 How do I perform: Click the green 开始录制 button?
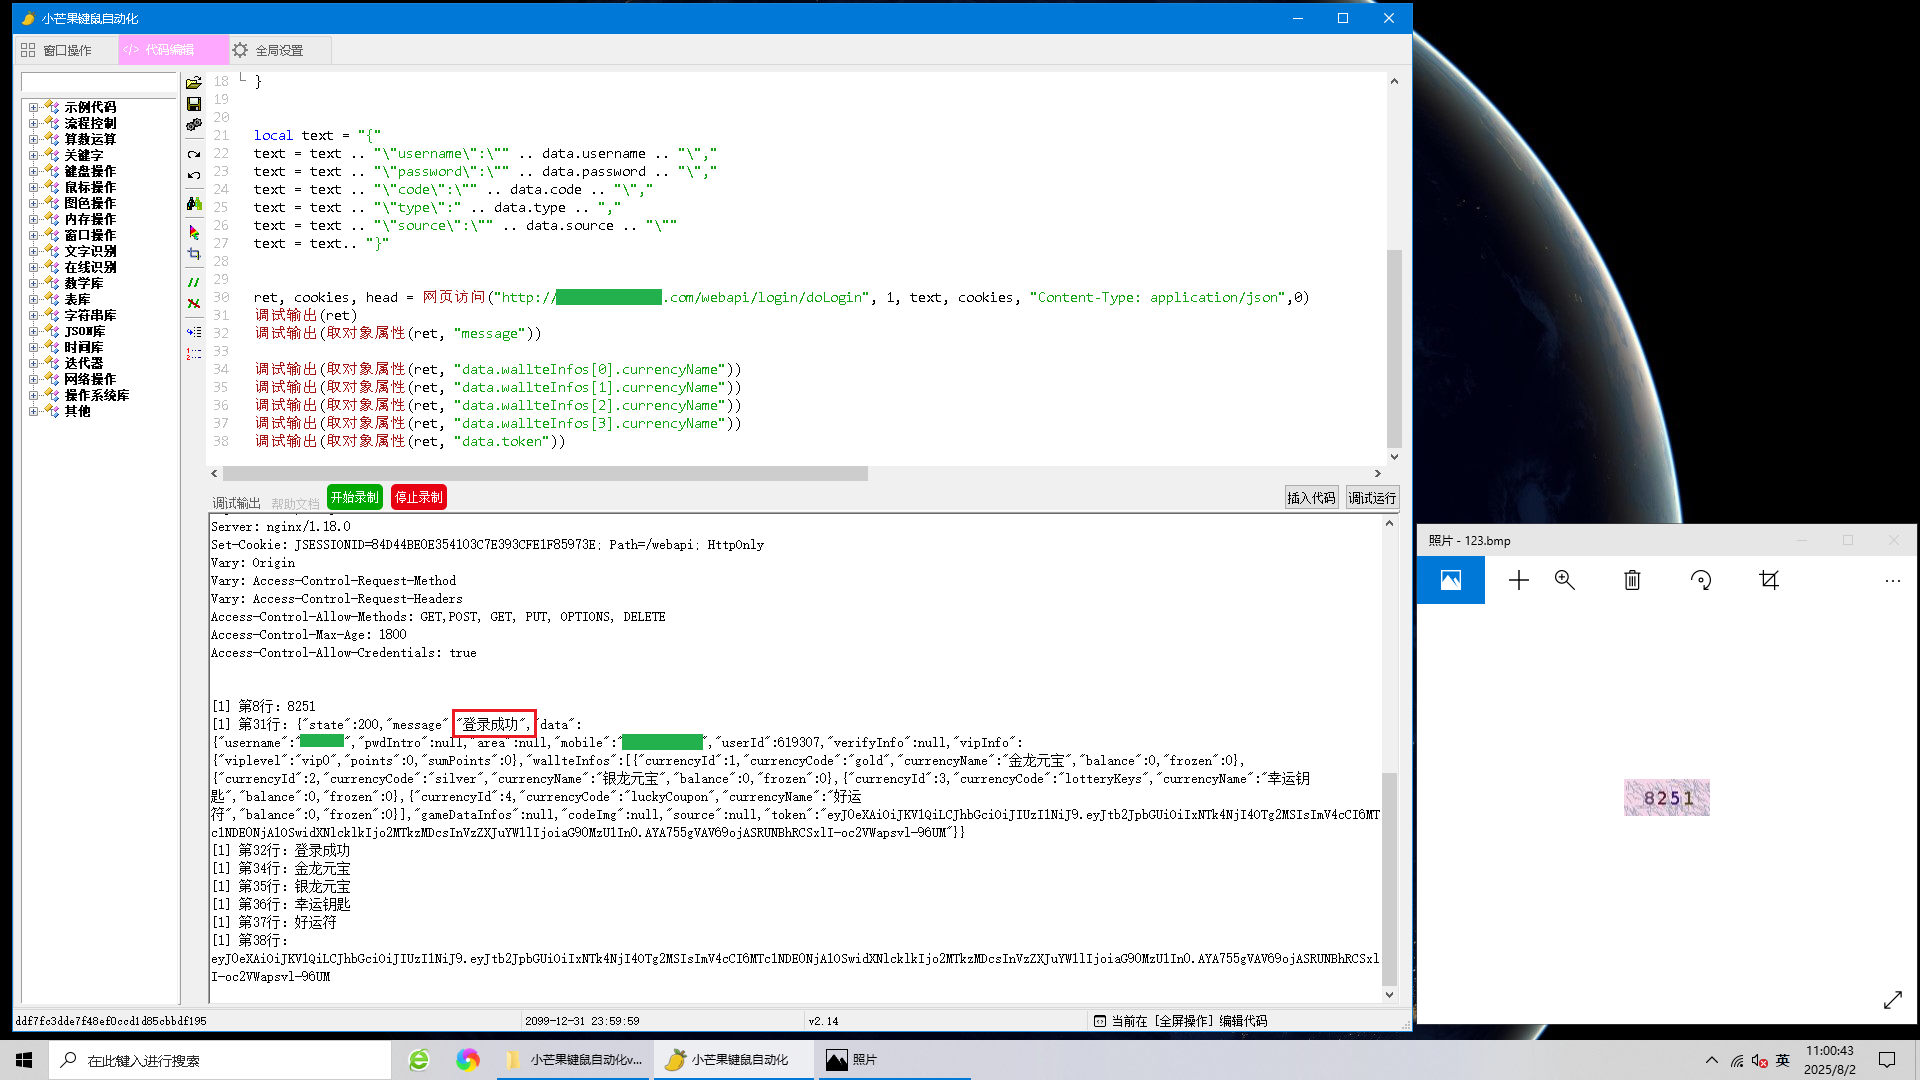pyautogui.click(x=355, y=497)
